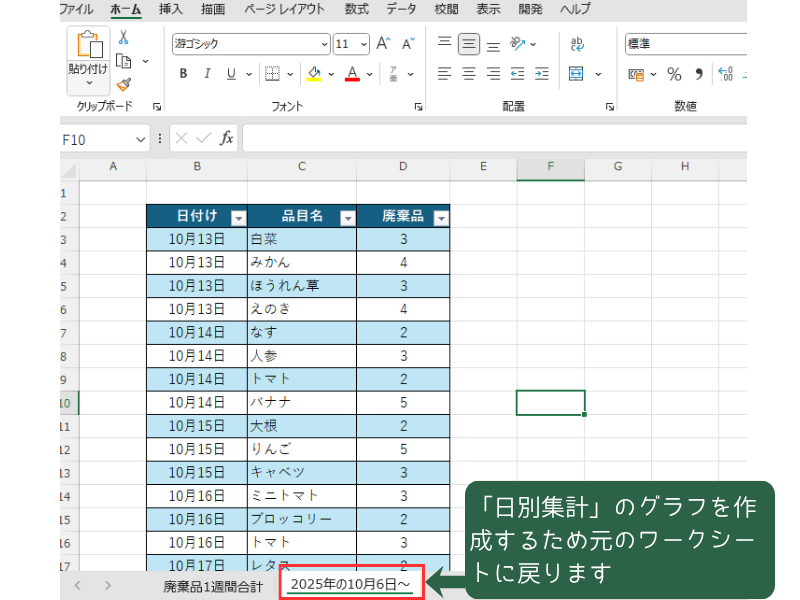Open the 日付け column filter dropdown

[238, 217]
